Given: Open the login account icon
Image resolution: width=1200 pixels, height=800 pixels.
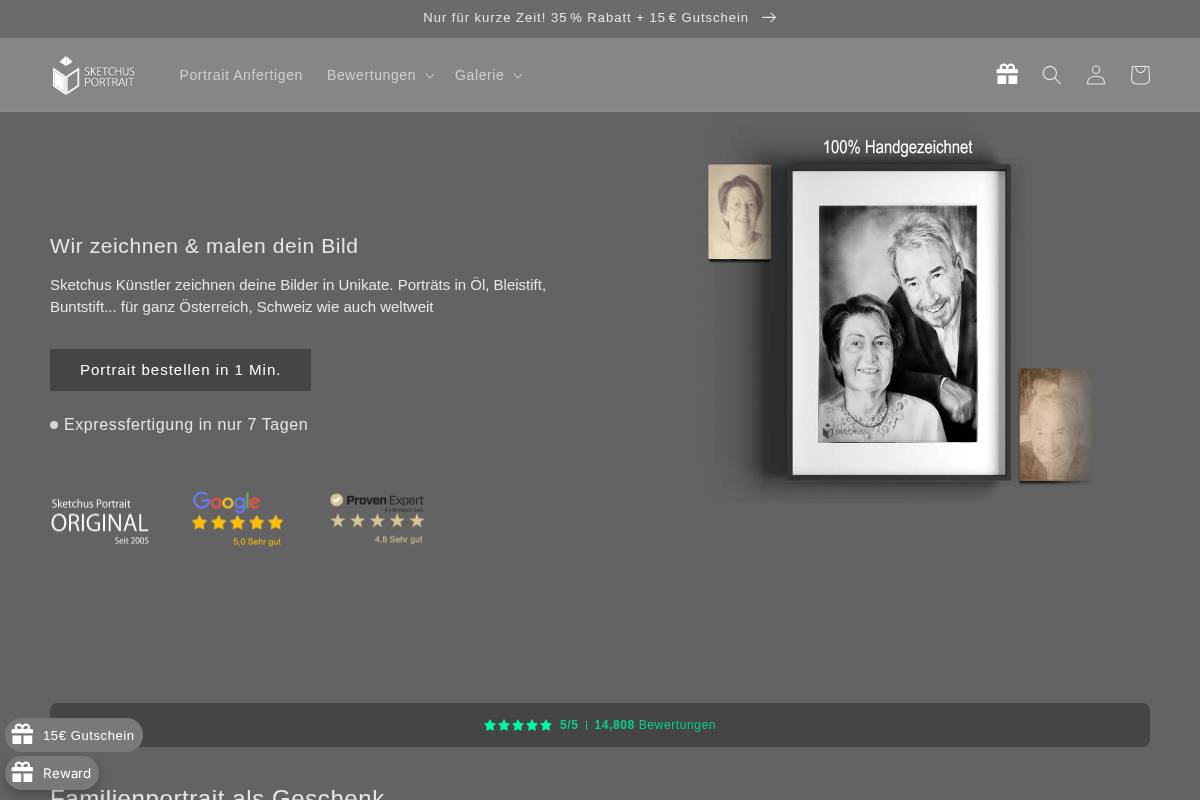Looking at the screenshot, I should click(1096, 75).
